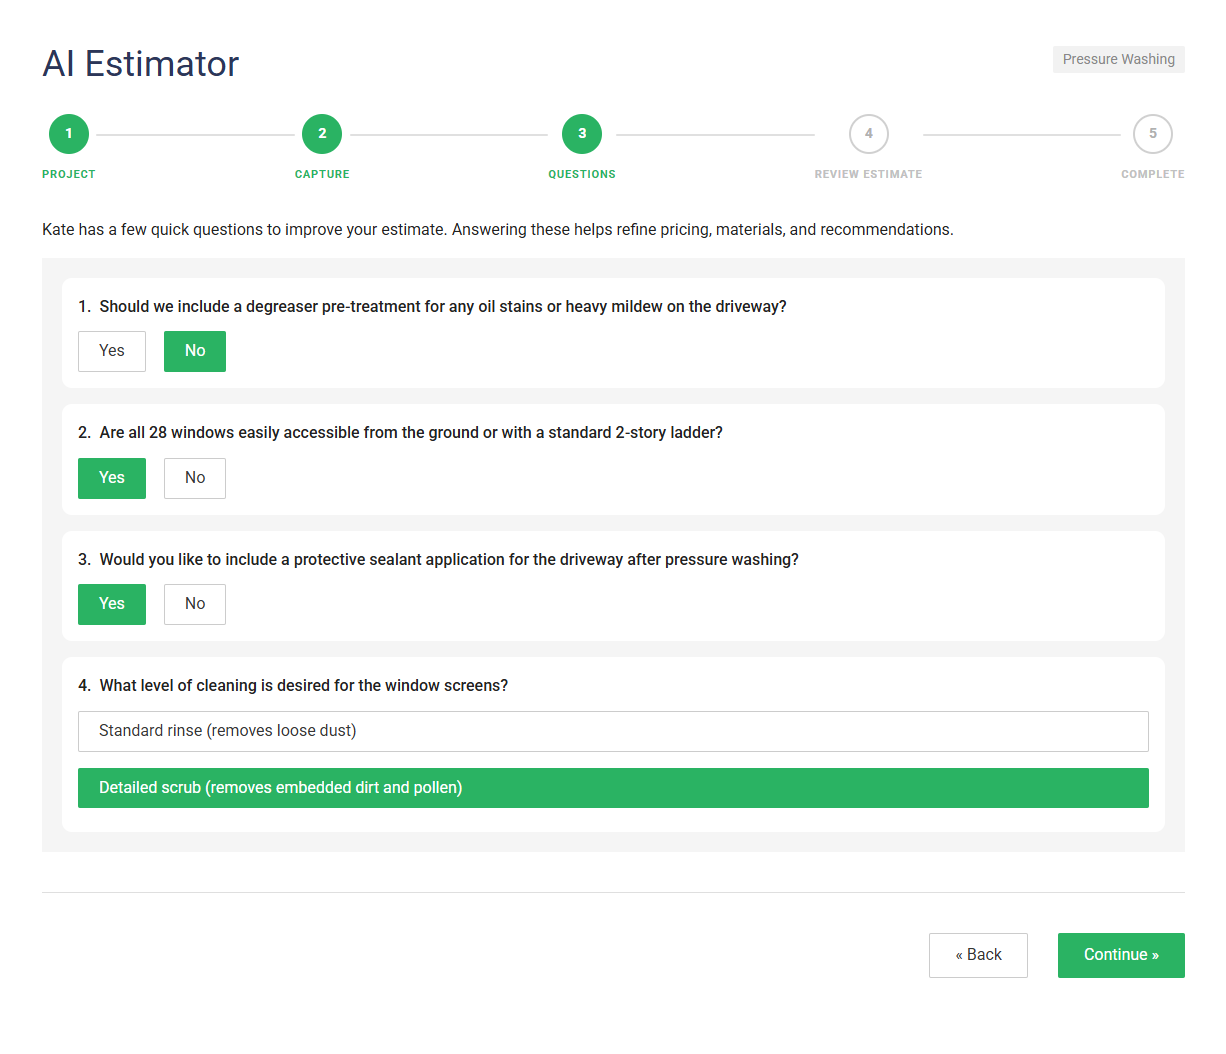Pick No for the 28 windows accessibility
Viewport: 1226px width, 1054px height.
(x=195, y=478)
